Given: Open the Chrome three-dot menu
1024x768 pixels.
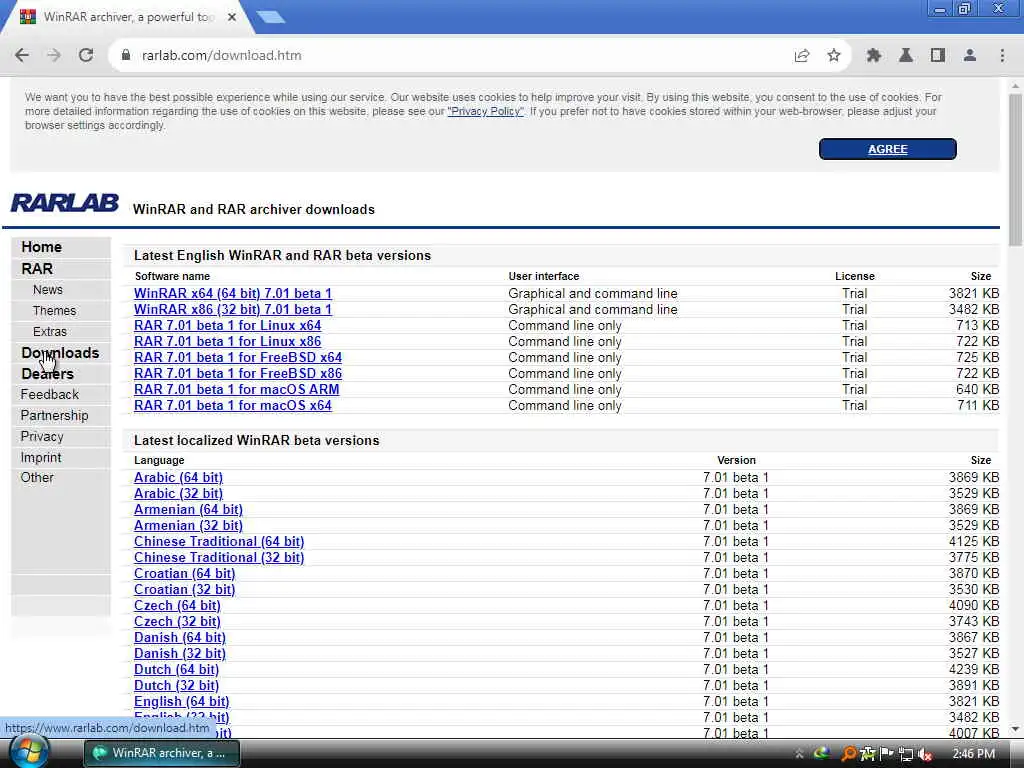Looking at the screenshot, I should tap(1002, 56).
